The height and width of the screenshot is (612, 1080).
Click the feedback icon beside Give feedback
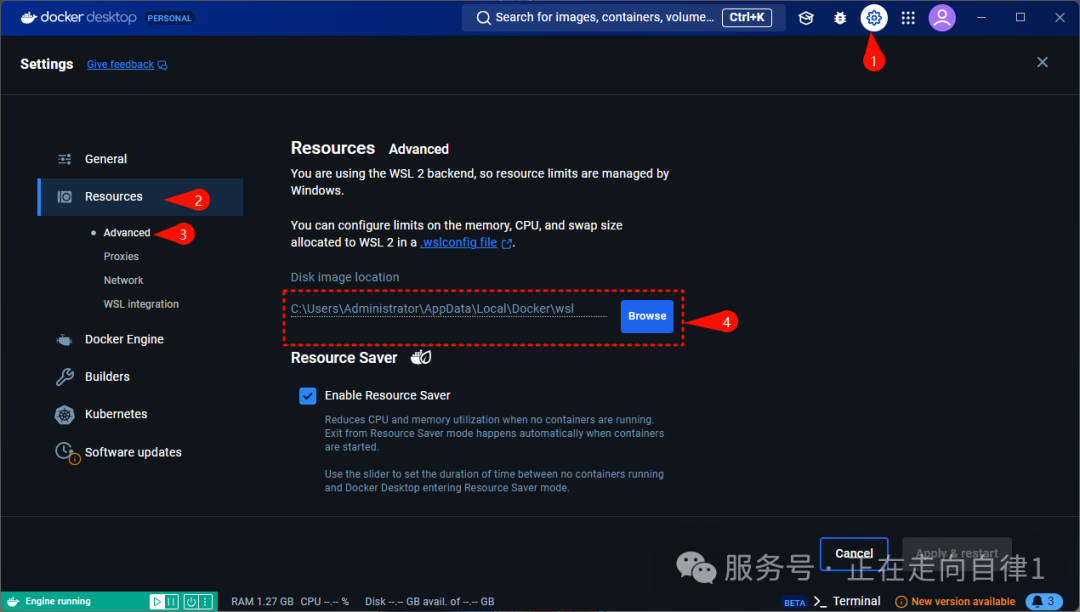[163, 65]
